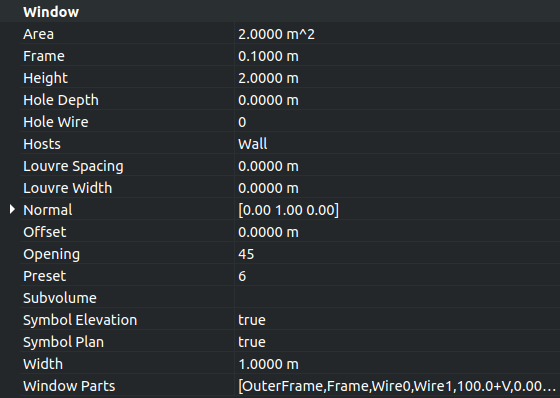This screenshot has height=398, width=560.
Task: Edit the Hole Depth value
Action: [397, 100]
